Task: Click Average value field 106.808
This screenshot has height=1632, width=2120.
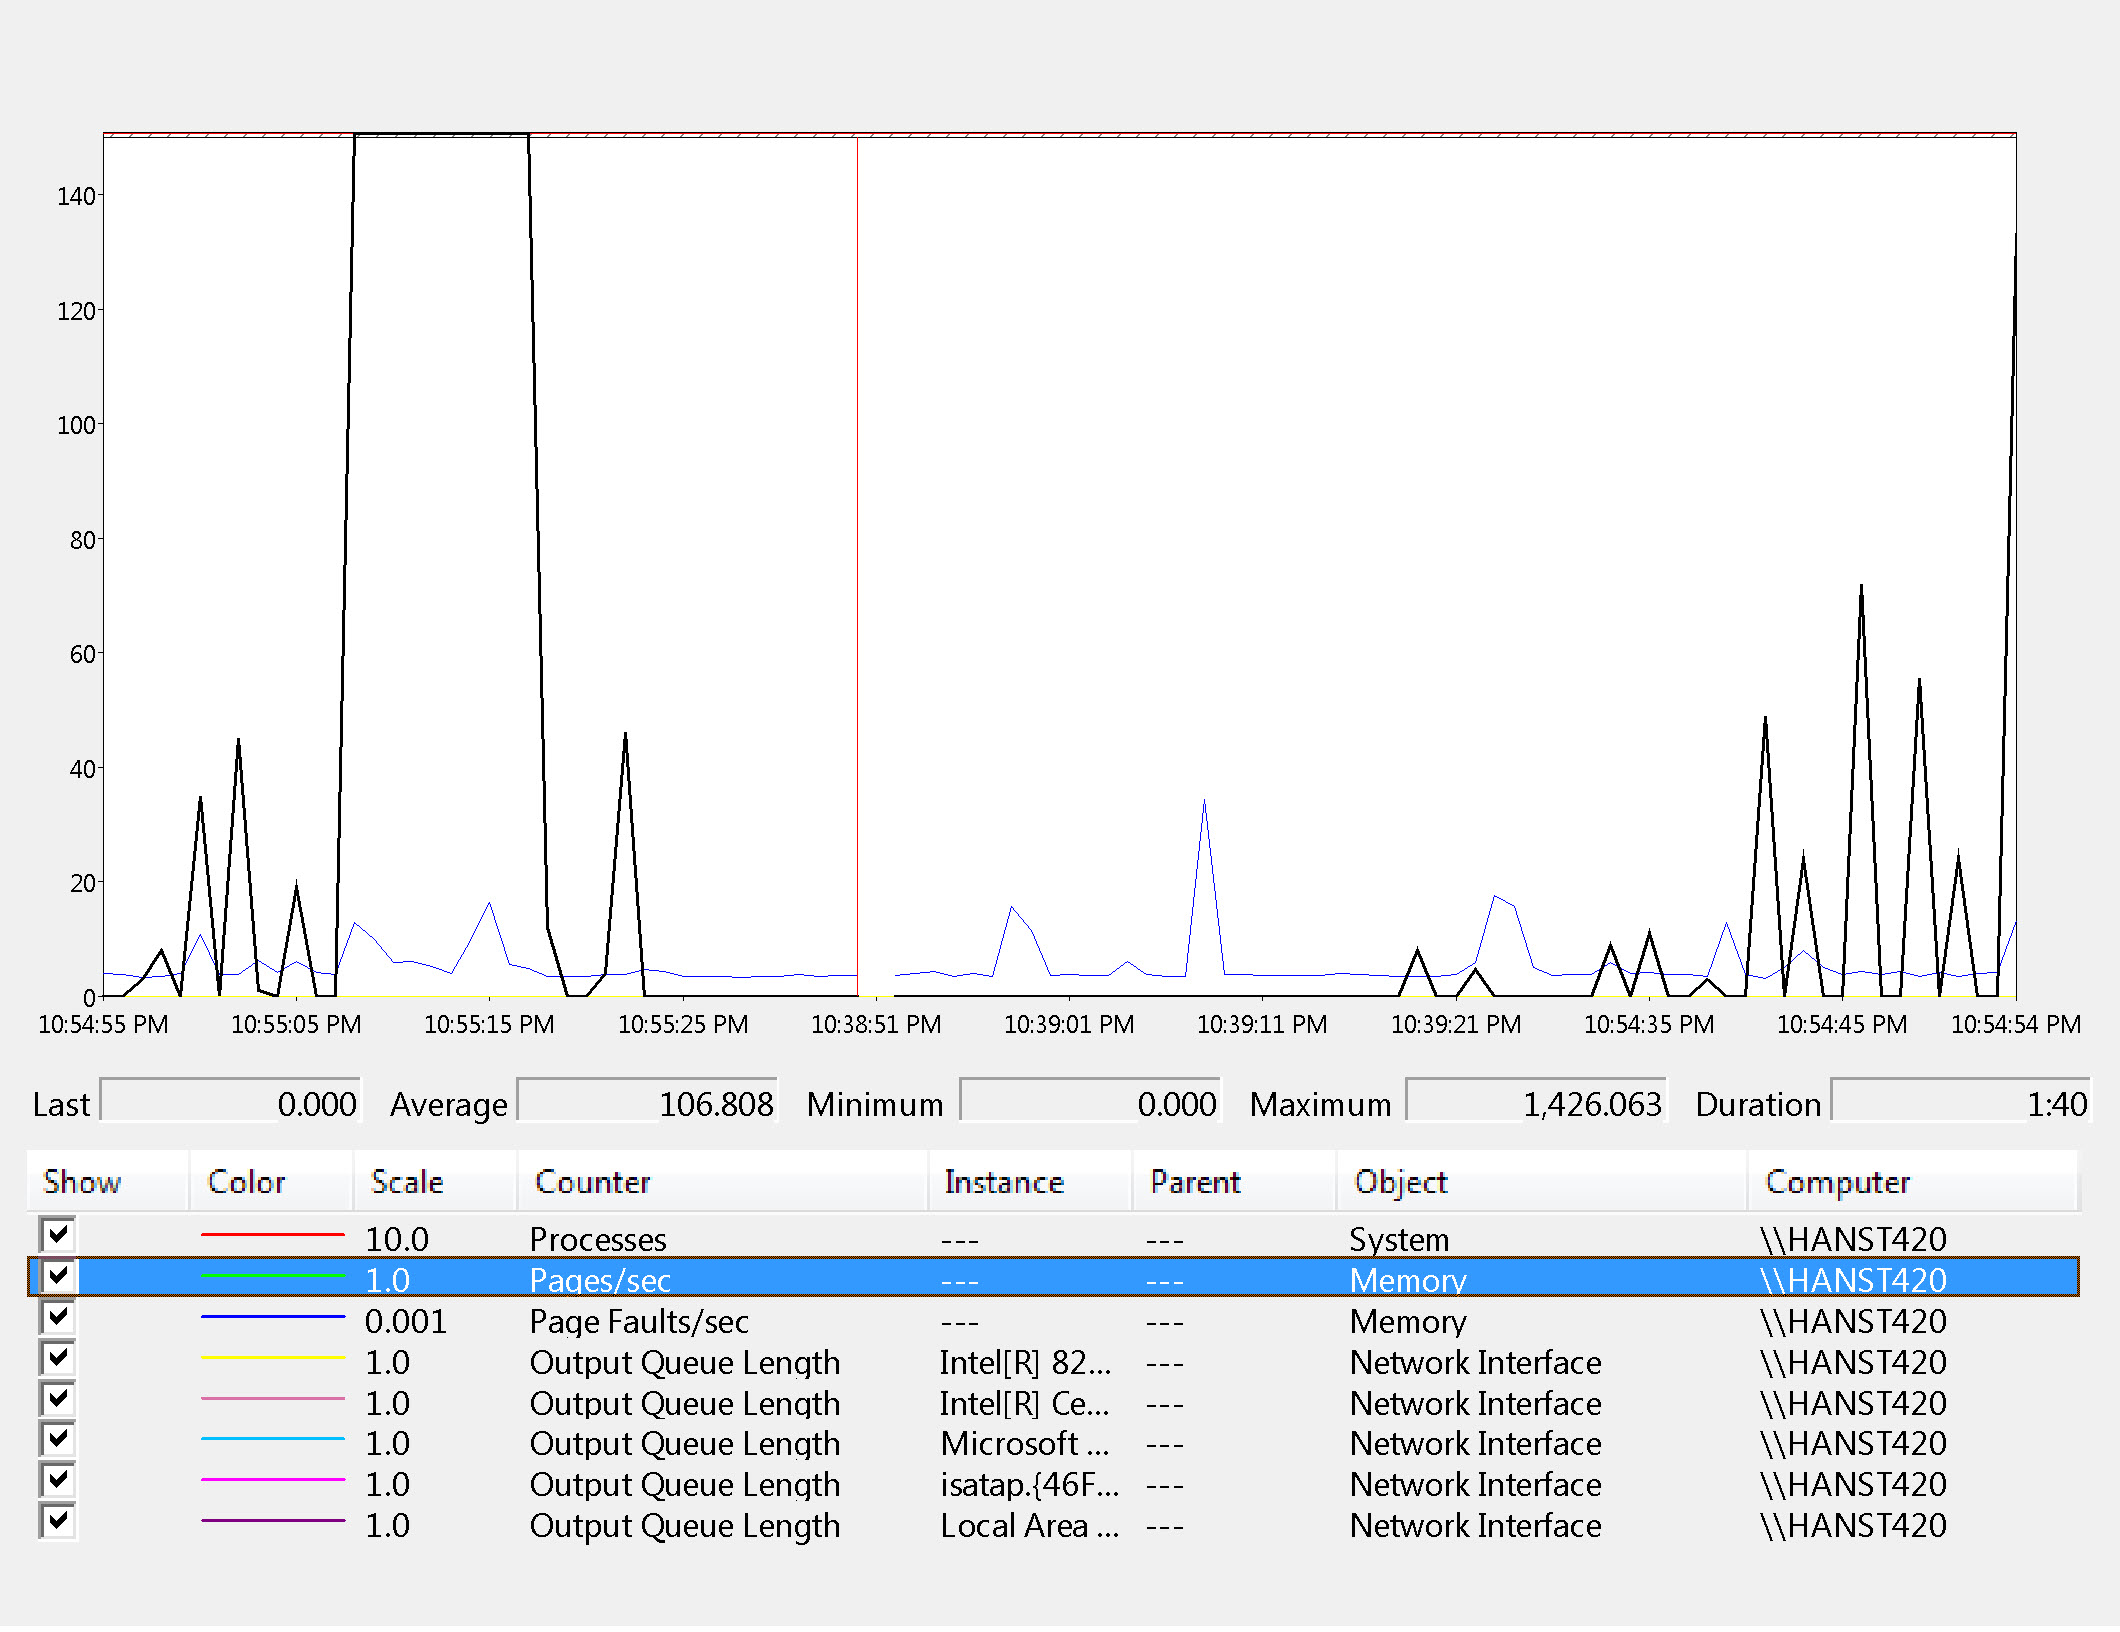Action: click(647, 1101)
